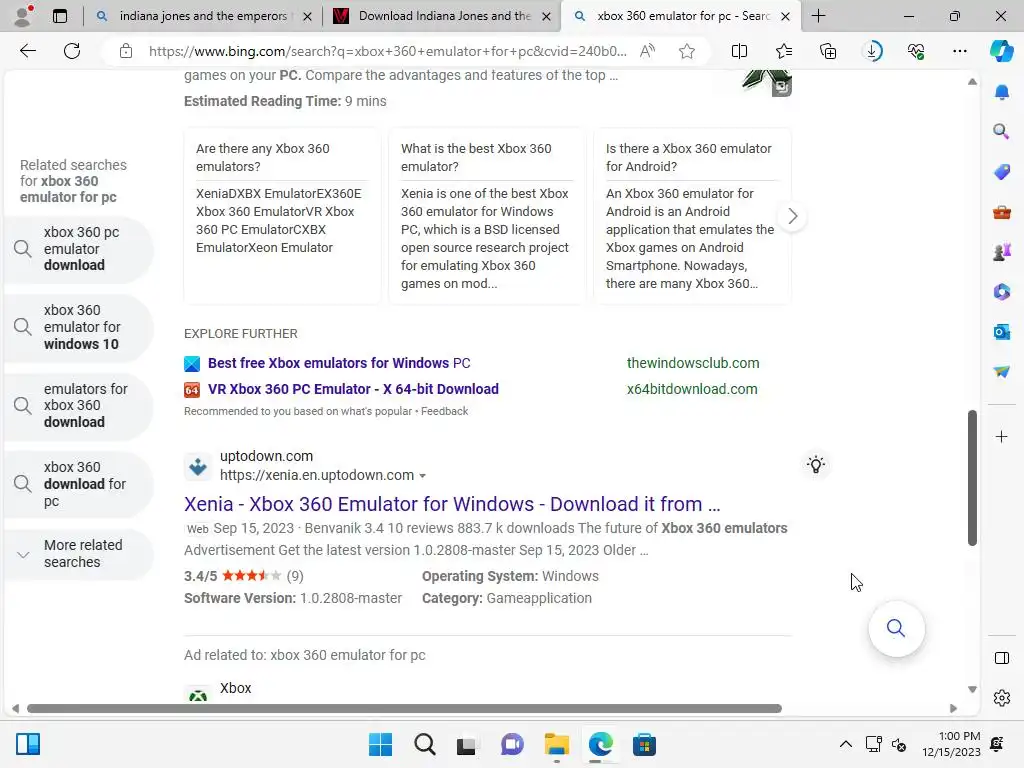The width and height of the screenshot is (1024, 768).
Task: Expand More related searches
Action: point(78,554)
